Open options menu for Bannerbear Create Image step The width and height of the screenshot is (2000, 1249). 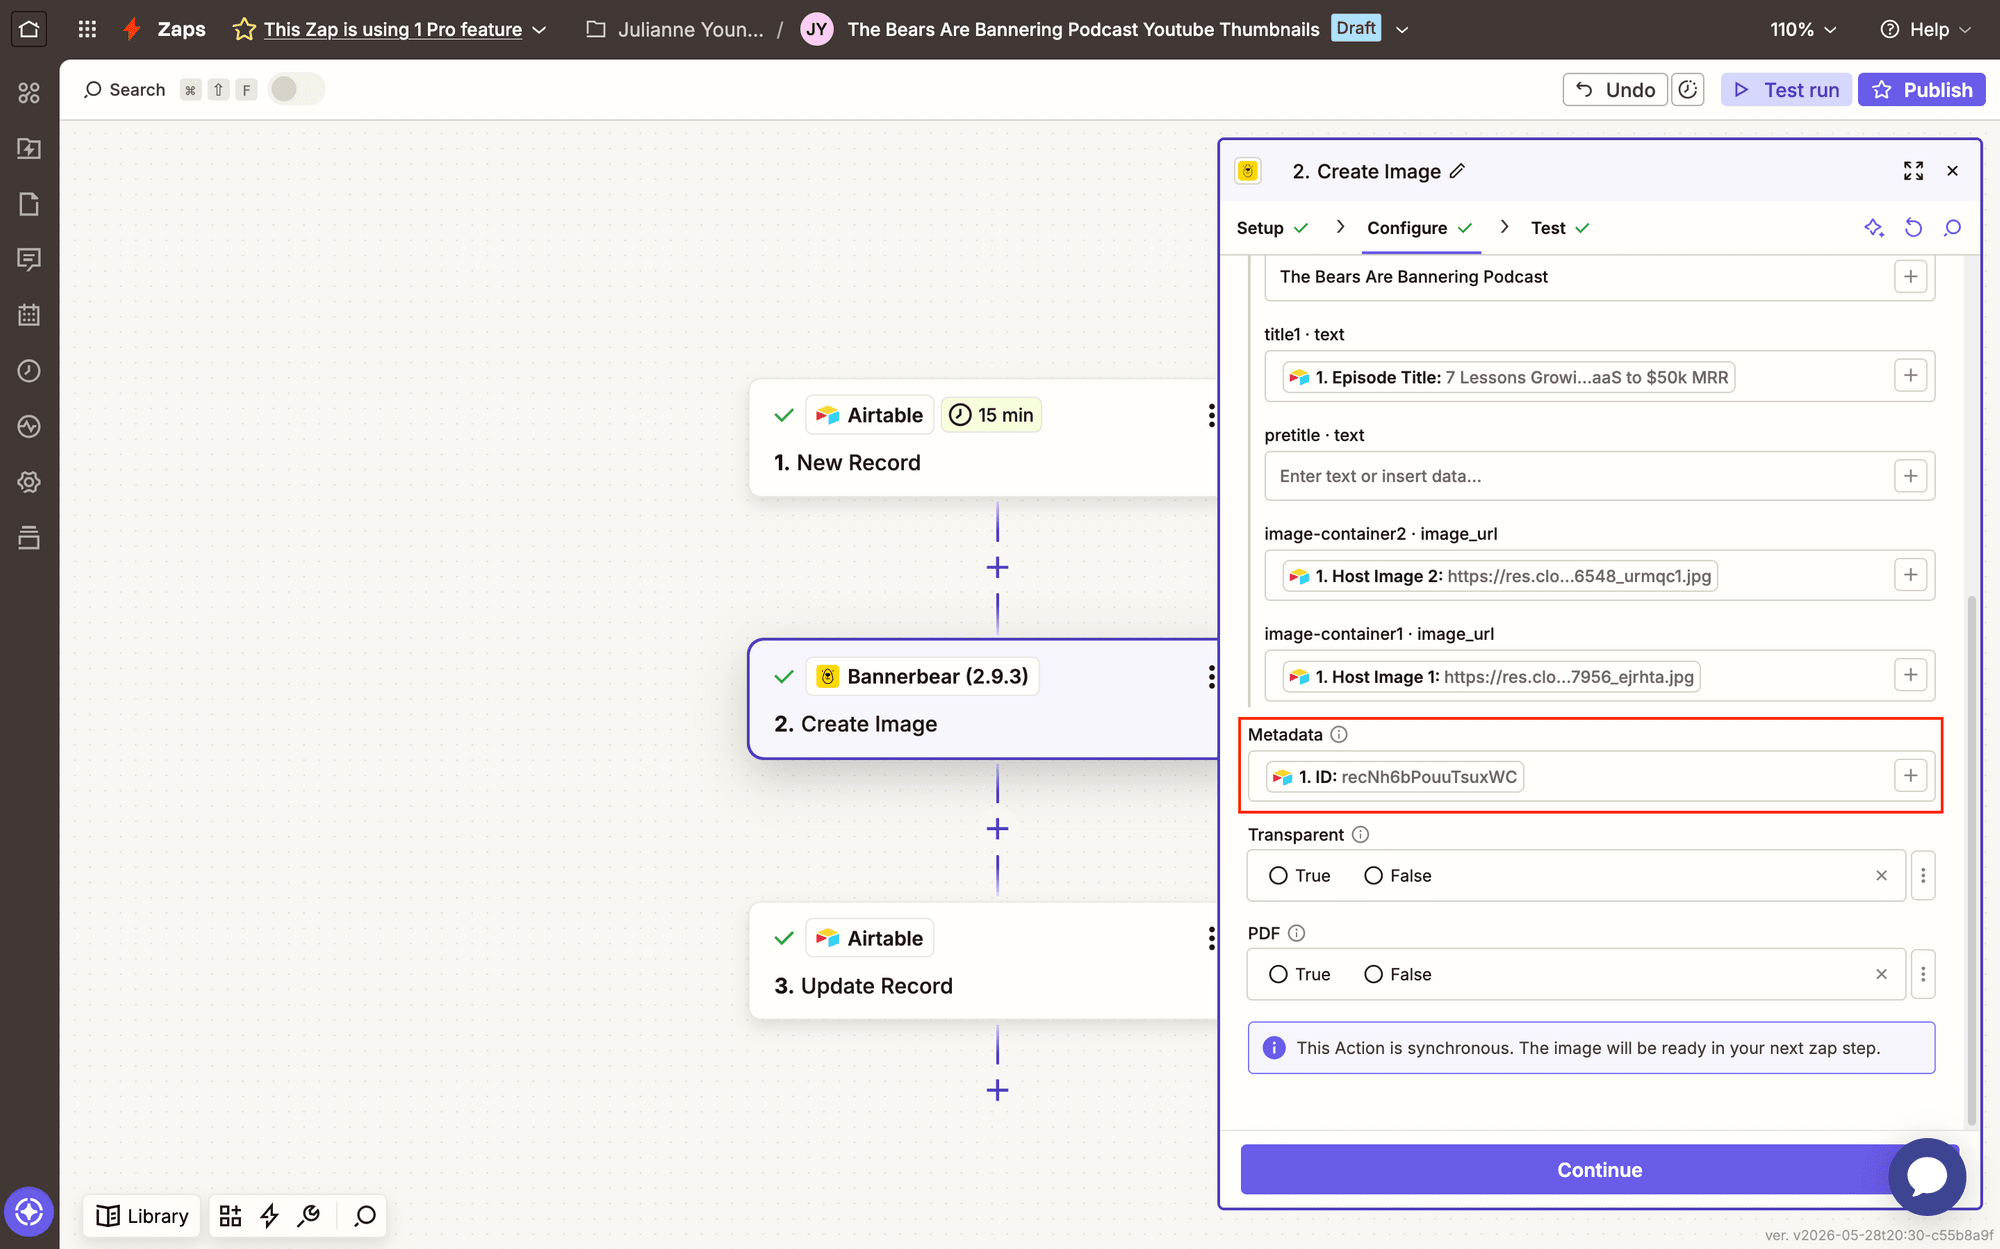tap(1211, 677)
